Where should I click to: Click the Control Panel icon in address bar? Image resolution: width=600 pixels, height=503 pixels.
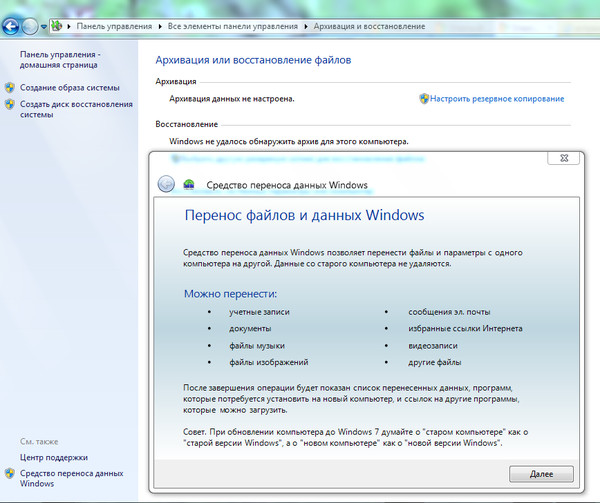pyautogui.click(x=57, y=26)
